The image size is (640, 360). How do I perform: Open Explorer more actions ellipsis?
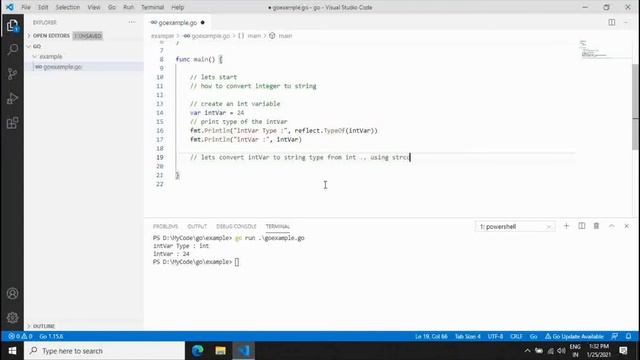(132, 22)
